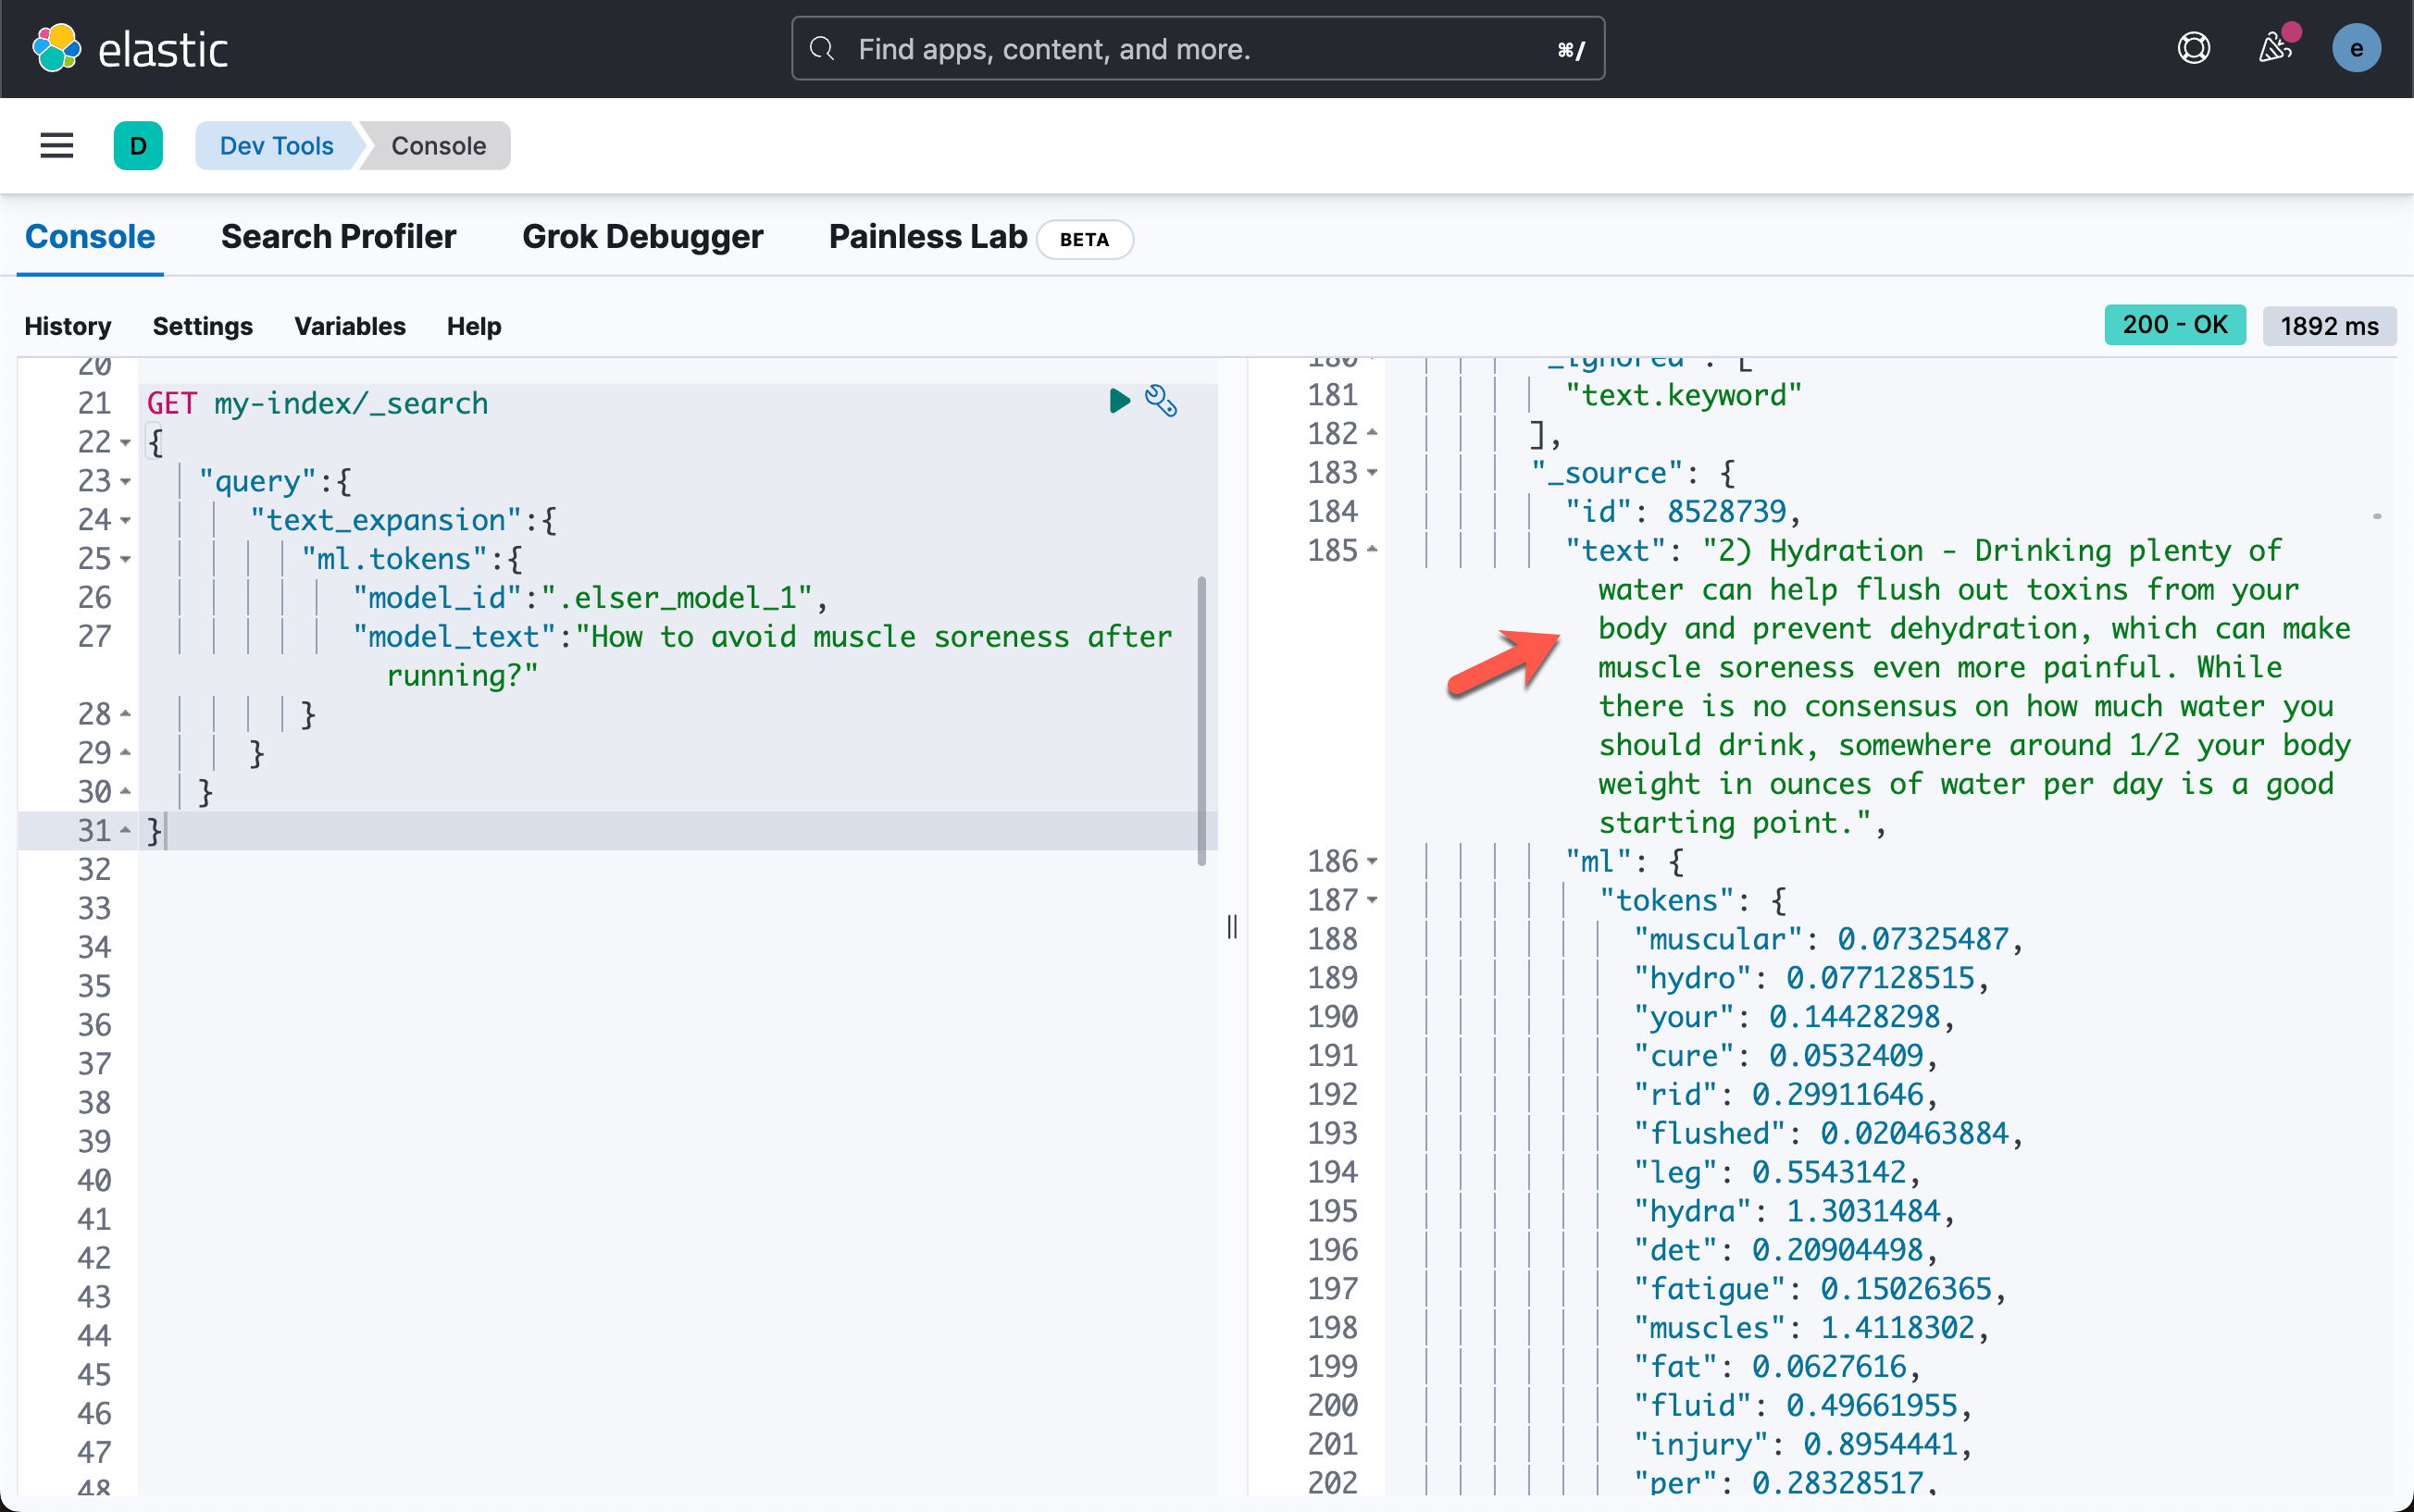Click the Dev Tools breadcrumb
2414x1512 pixels.
(x=276, y=146)
